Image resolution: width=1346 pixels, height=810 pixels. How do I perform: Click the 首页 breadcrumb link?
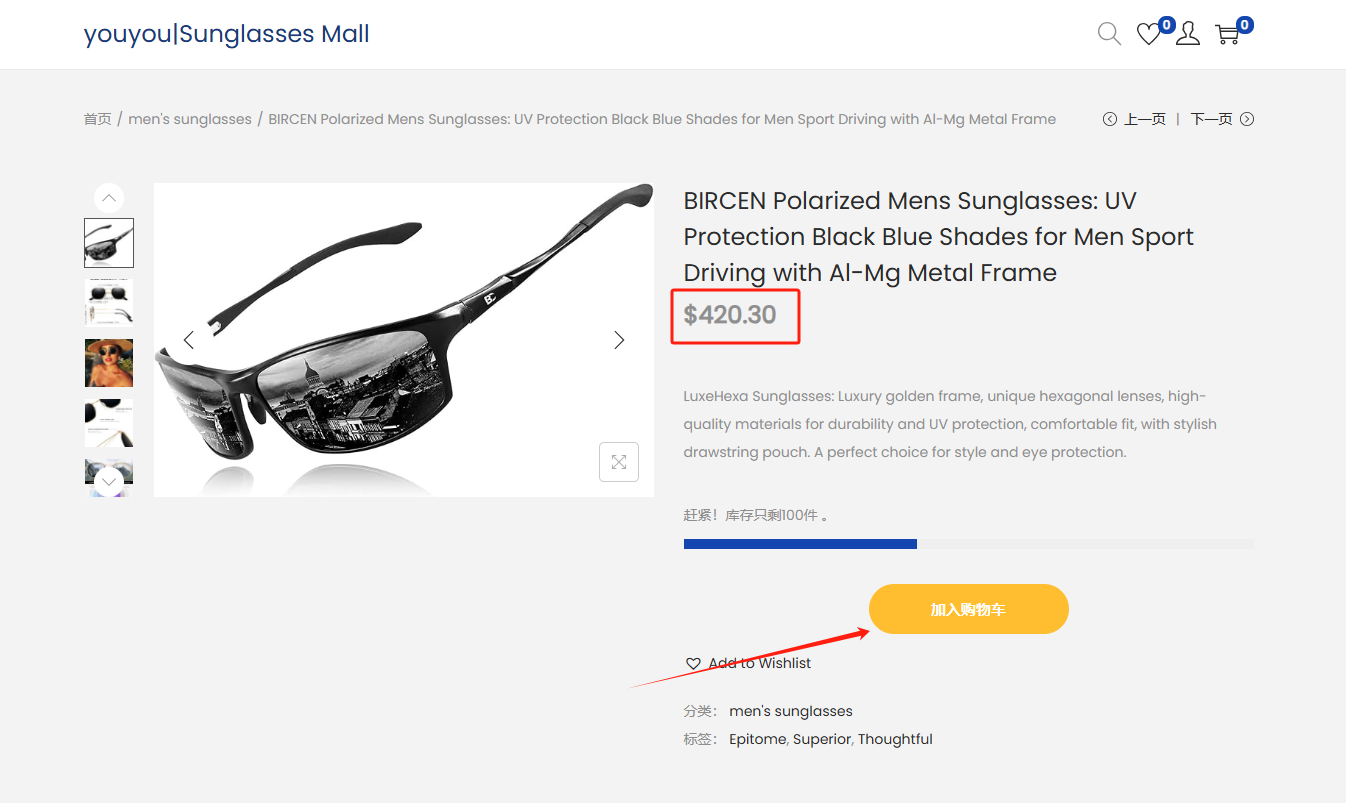(98, 119)
